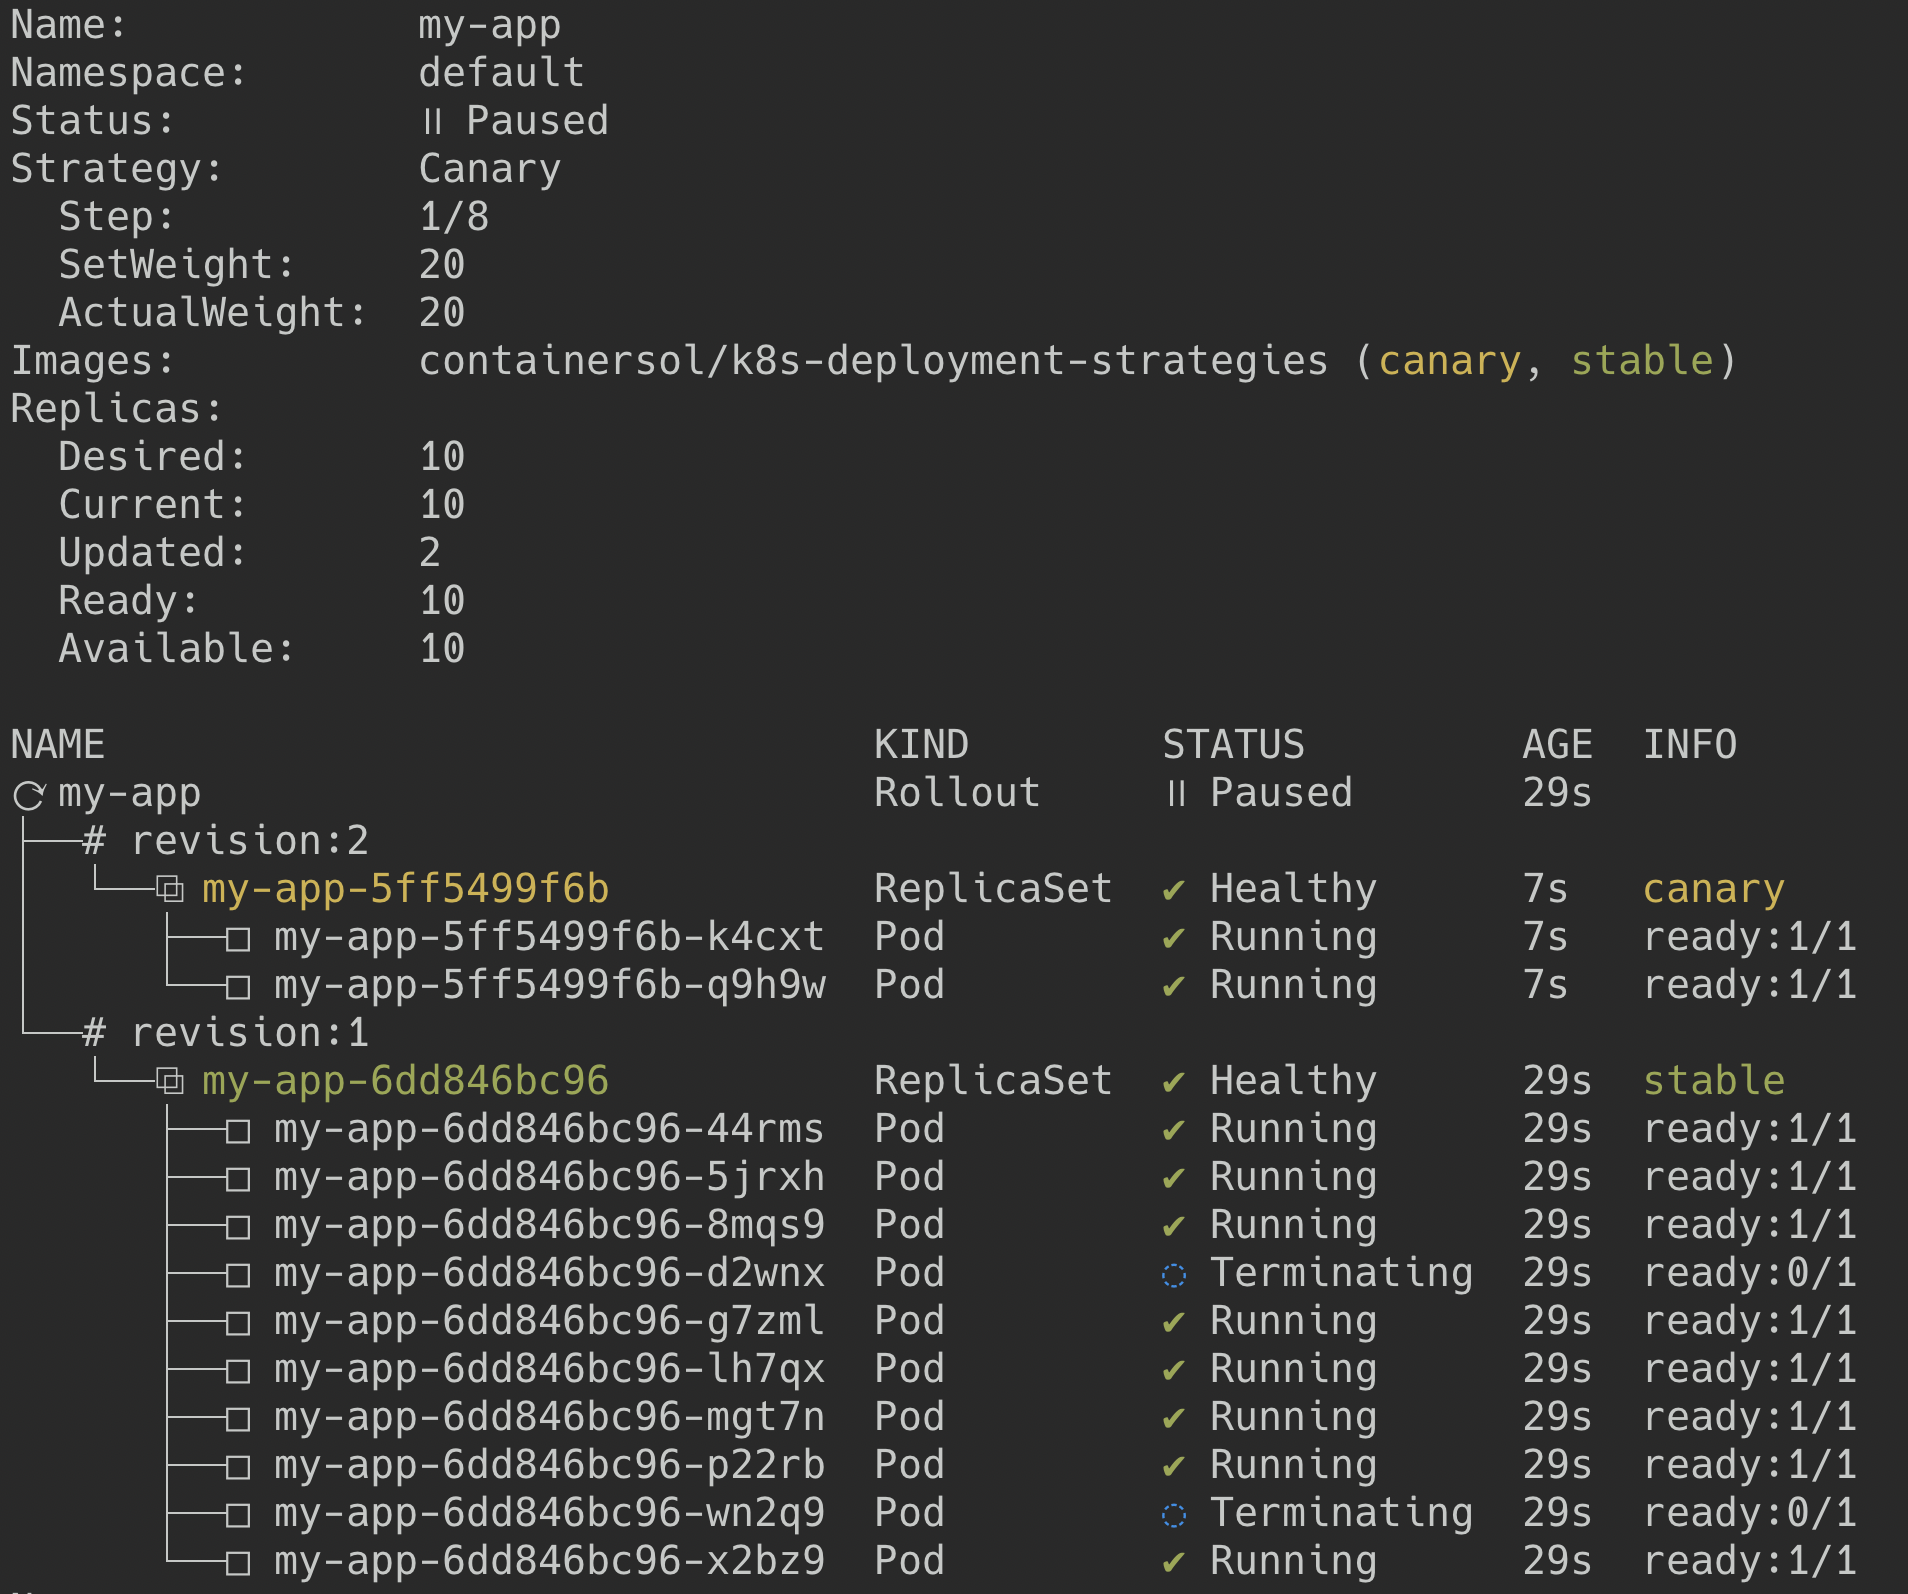The image size is (1908, 1594).
Task: Click "ready:1/1" info for pod q9h9w
Action: [1750, 984]
